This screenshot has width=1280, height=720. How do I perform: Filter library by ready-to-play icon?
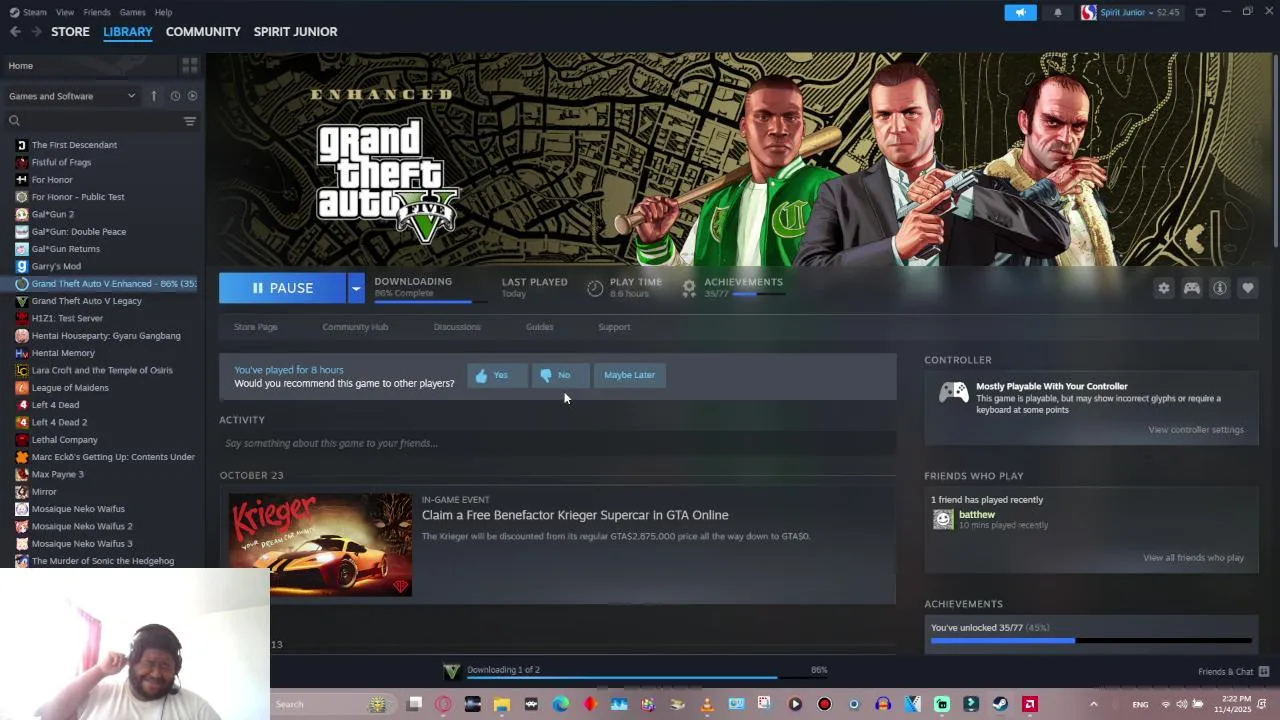[192, 96]
